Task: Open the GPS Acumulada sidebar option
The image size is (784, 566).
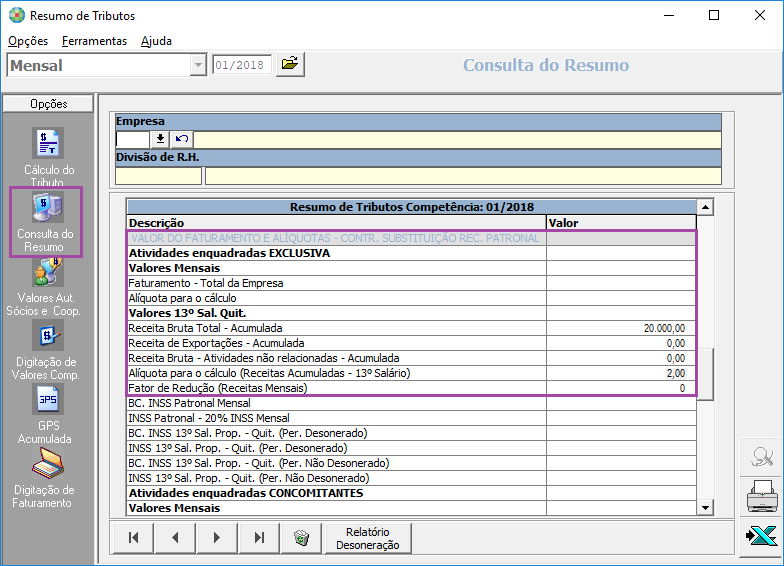Action: (x=48, y=414)
